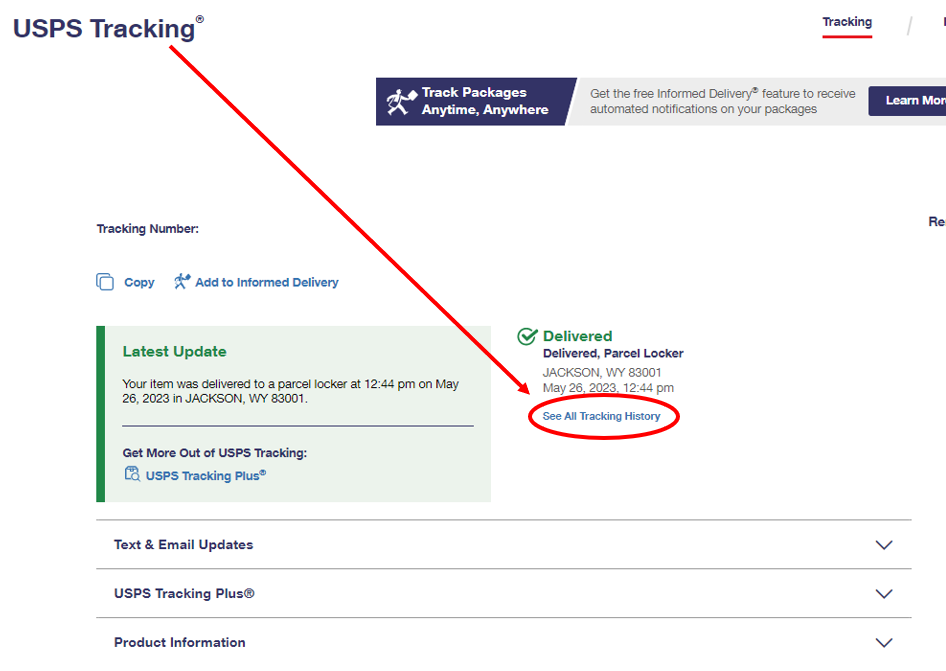Select the Tracking tab

(847, 22)
